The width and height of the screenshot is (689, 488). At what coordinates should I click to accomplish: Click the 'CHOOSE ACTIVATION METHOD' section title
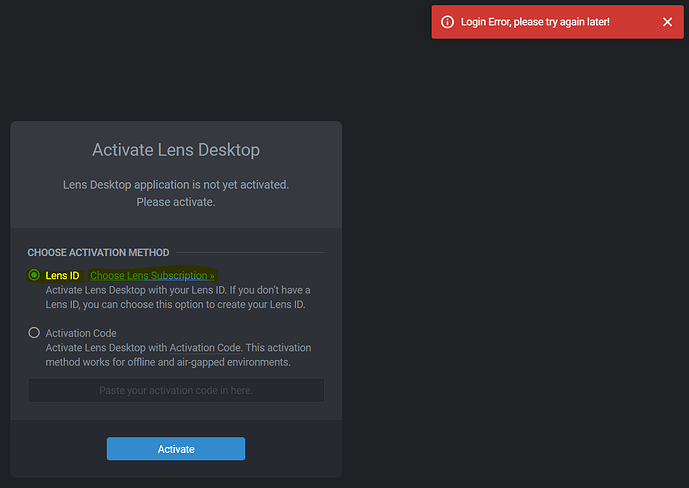click(98, 252)
